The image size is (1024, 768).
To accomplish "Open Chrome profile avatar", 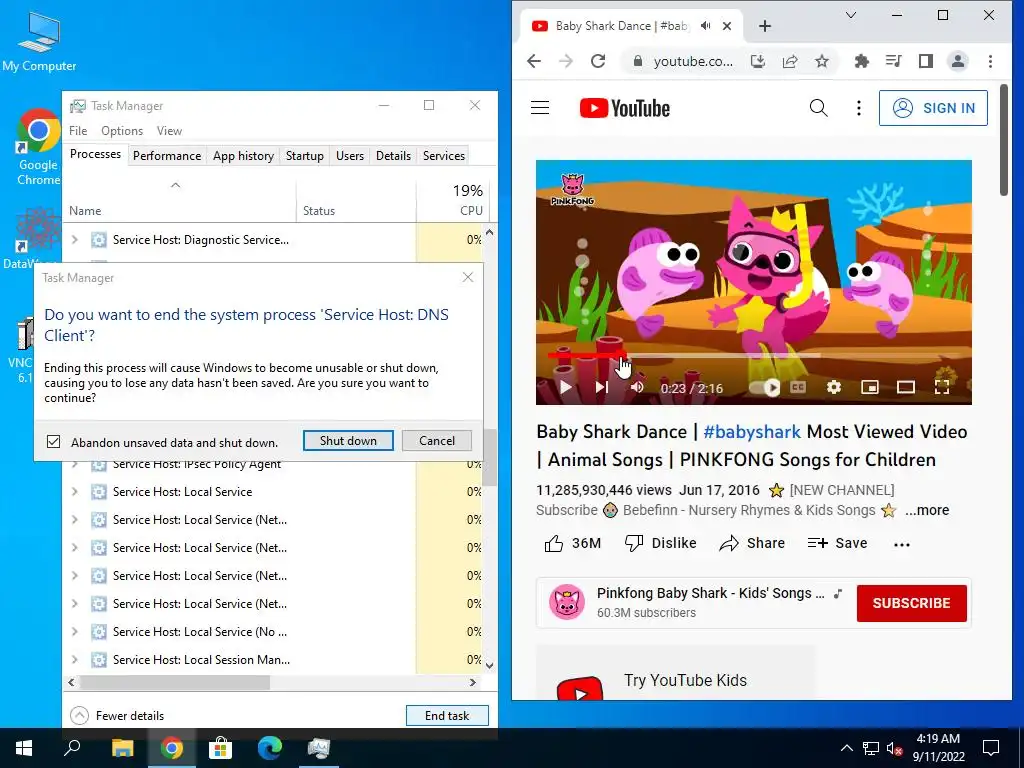I will tap(958, 61).
